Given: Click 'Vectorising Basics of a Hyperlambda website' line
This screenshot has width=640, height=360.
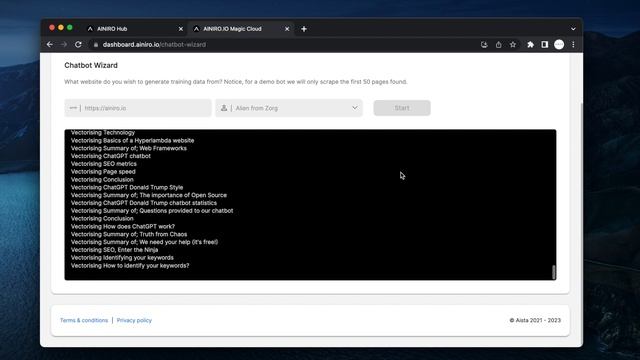Looking at the screenshot, I should (132, 140).
